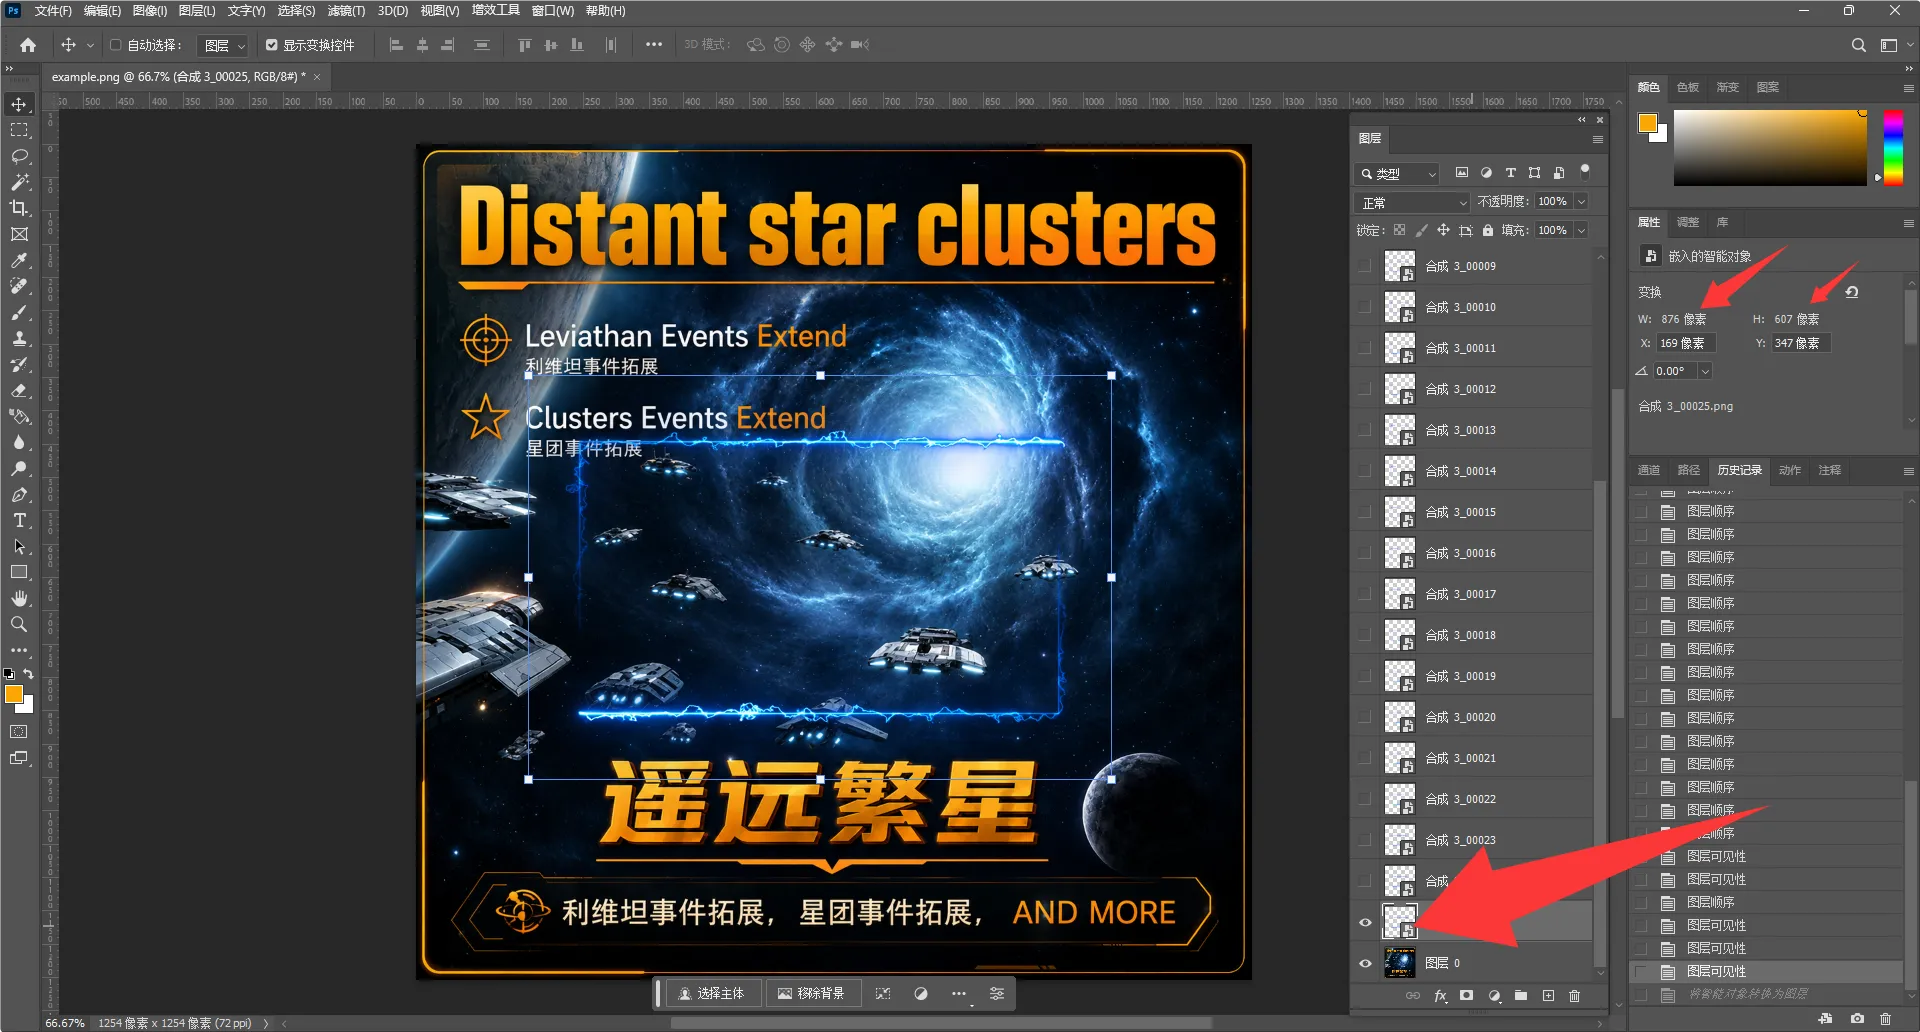
Task: Select the Crop tool
Action: pyautogui.click(x=19, y=208)
